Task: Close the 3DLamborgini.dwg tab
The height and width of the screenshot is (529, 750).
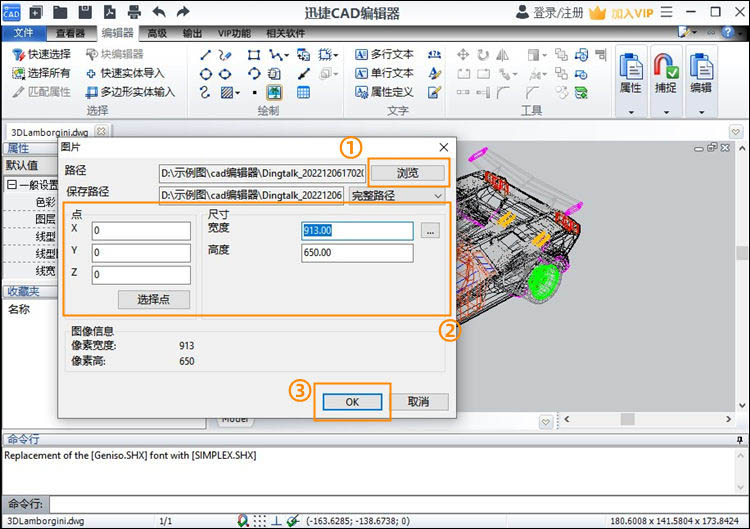Action: [101, 131]
